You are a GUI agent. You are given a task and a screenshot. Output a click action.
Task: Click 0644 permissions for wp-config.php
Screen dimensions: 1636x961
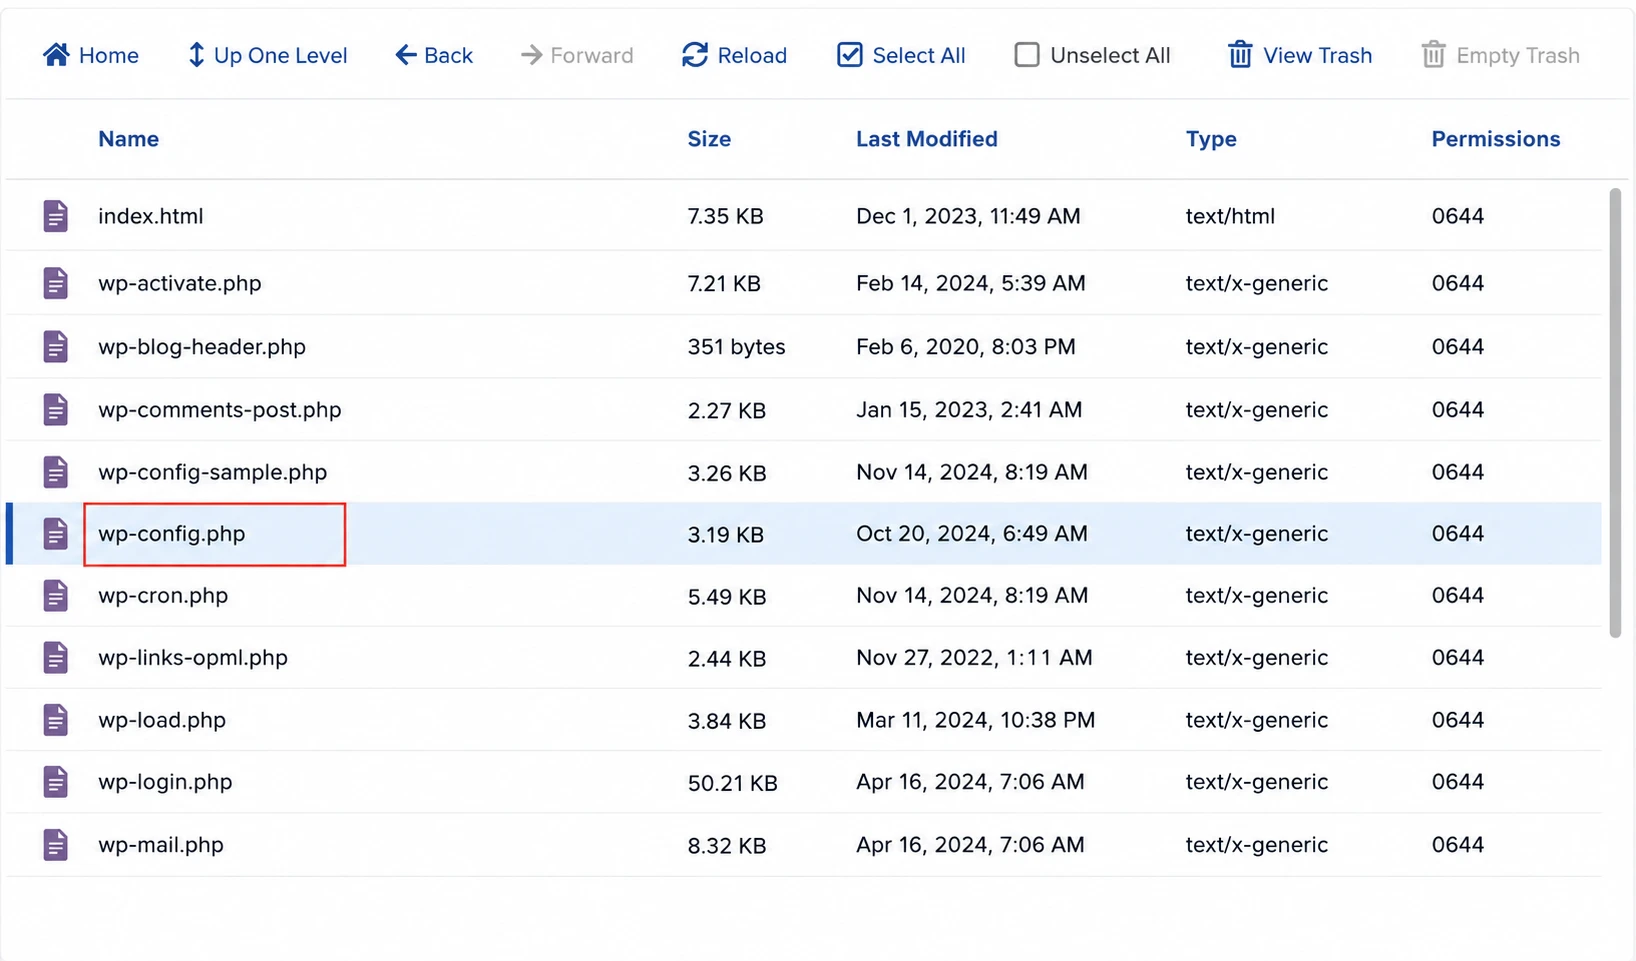(x=1458, y=534)
